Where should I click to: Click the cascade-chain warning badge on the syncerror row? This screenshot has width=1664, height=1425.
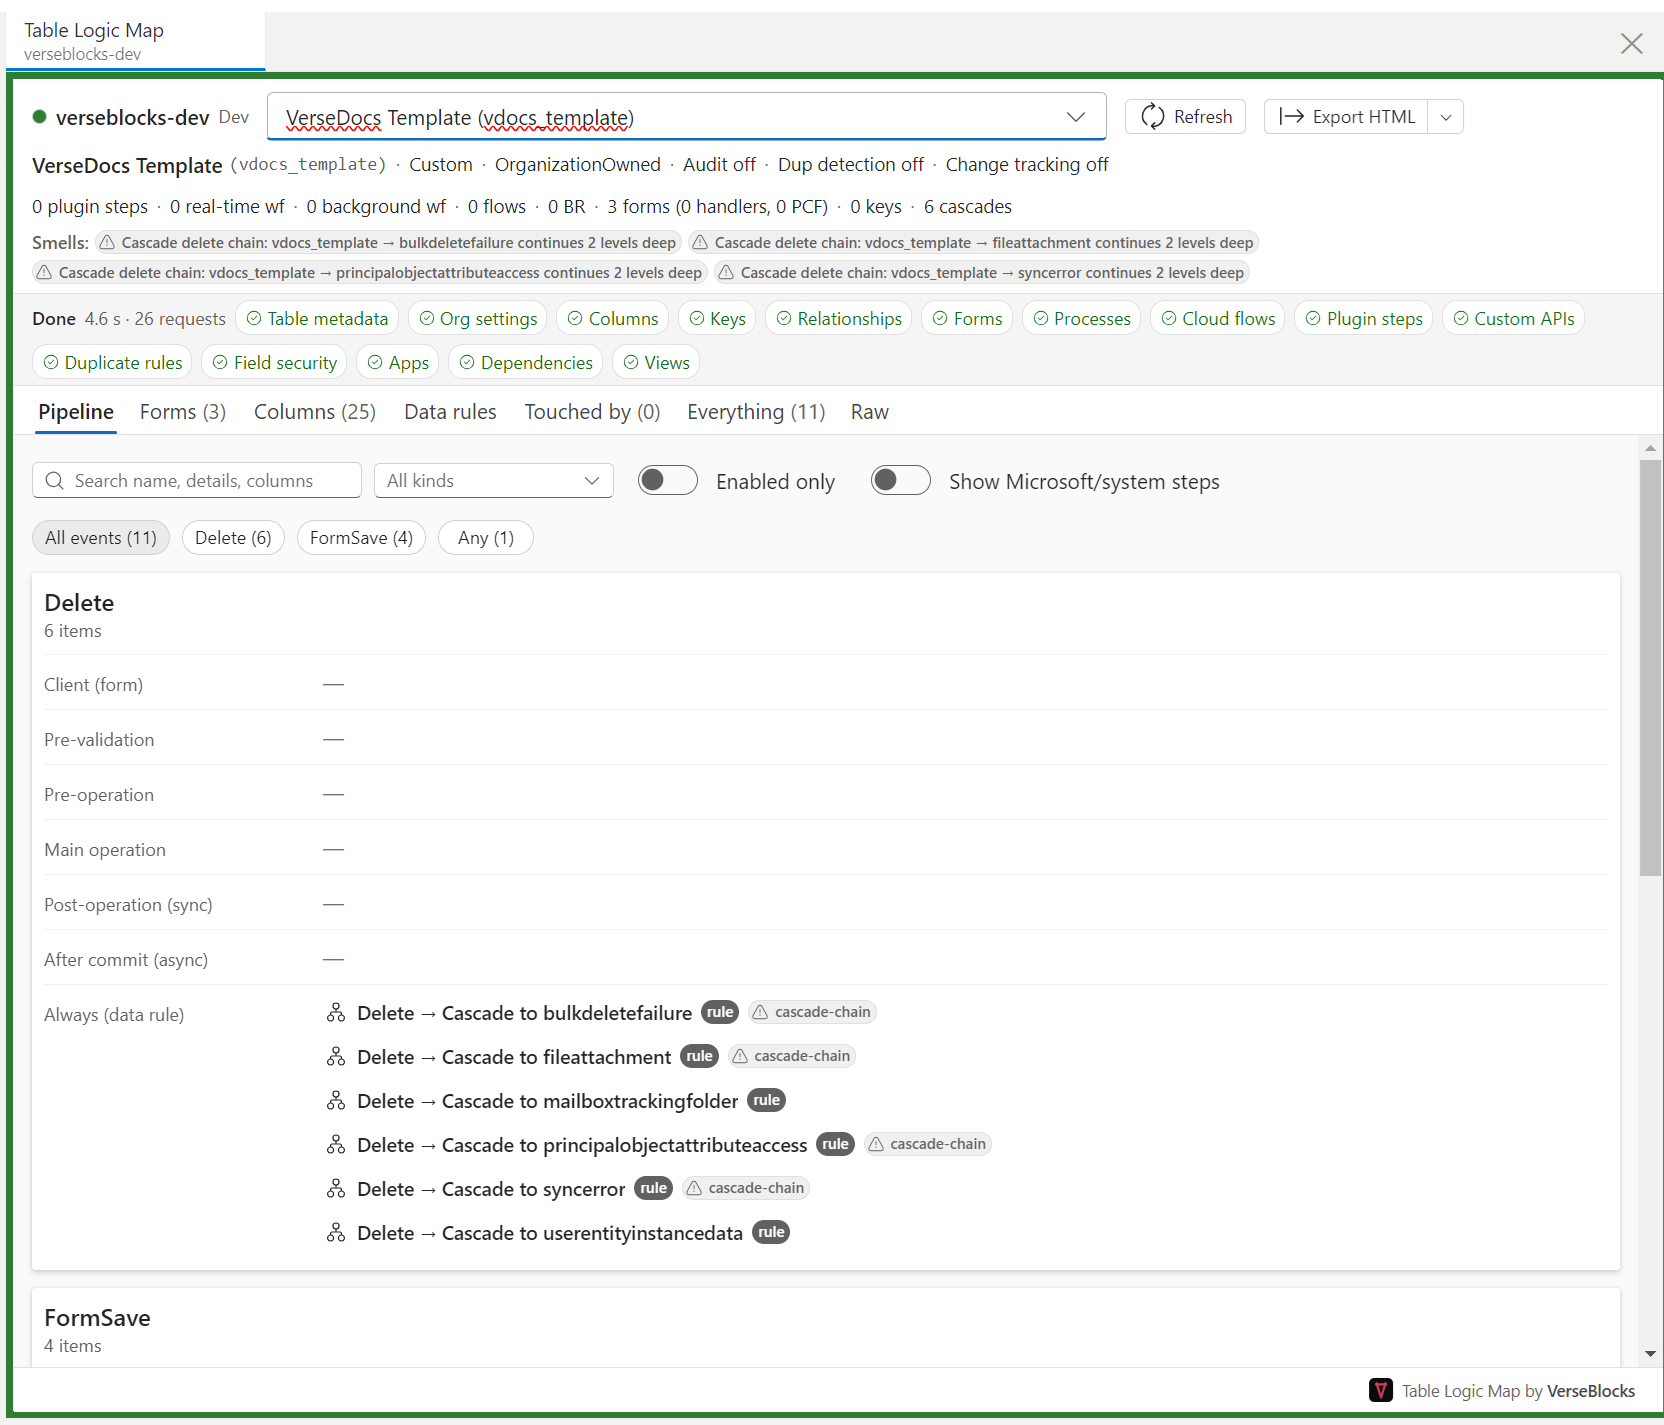click(746, 1188)
